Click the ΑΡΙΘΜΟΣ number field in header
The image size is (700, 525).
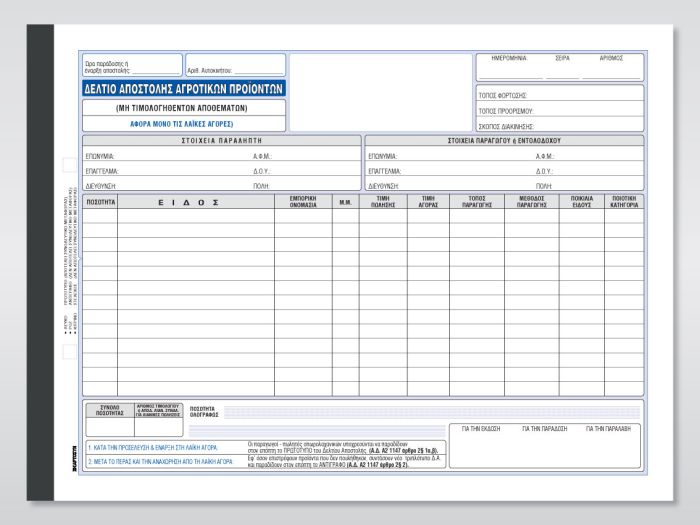tap(611, 67)
